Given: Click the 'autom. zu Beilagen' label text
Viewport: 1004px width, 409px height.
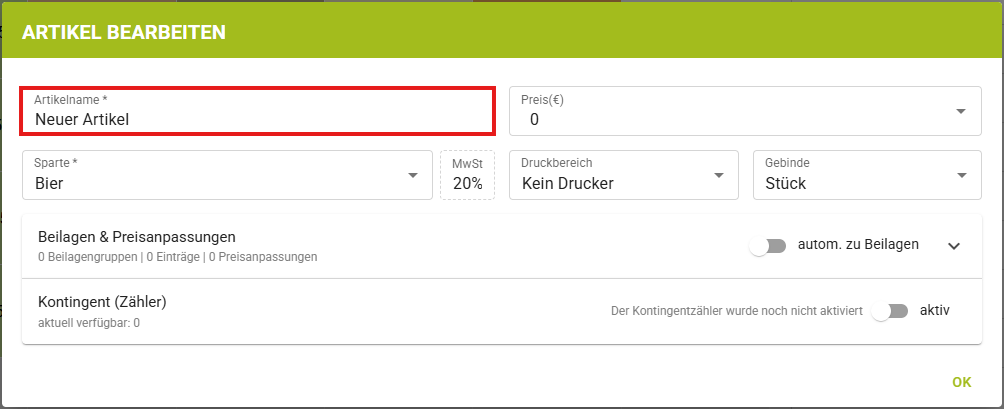Looking at the screenshot, I should 858,245.
